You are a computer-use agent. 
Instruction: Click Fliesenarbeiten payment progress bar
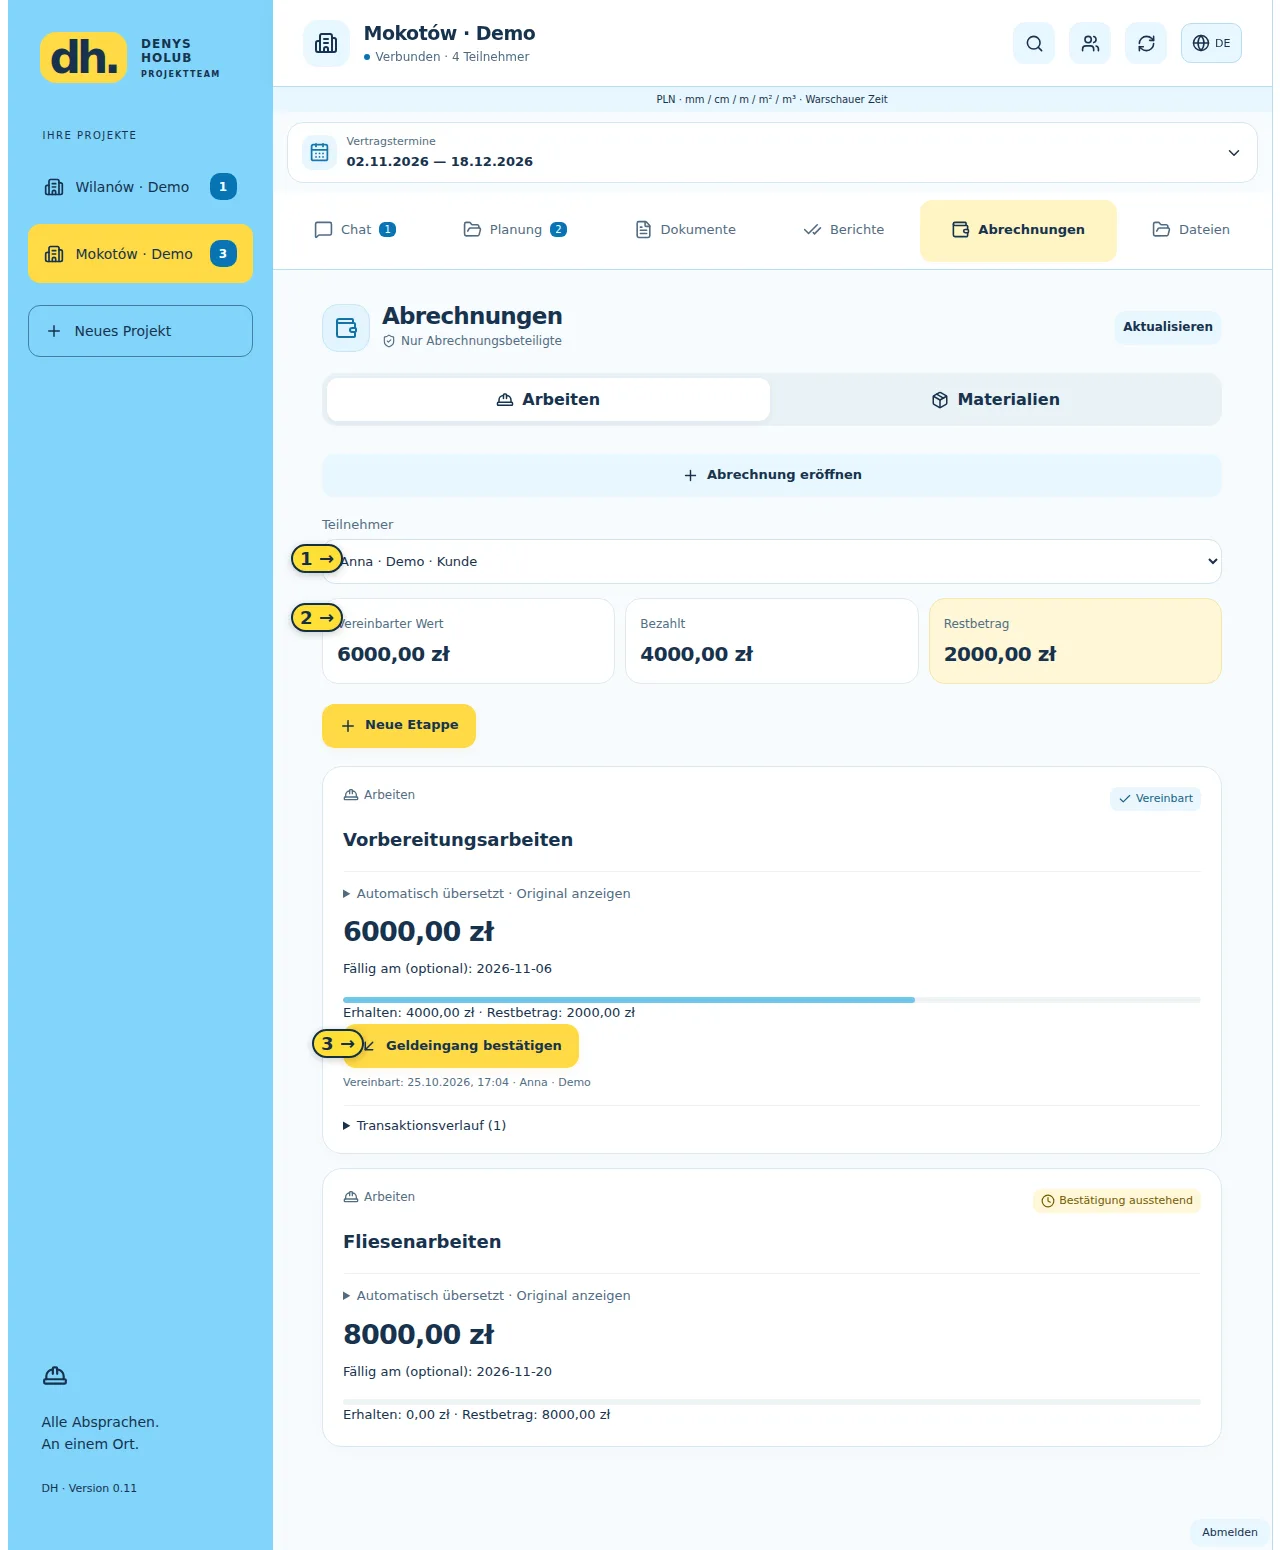[x=772, y=1402]
